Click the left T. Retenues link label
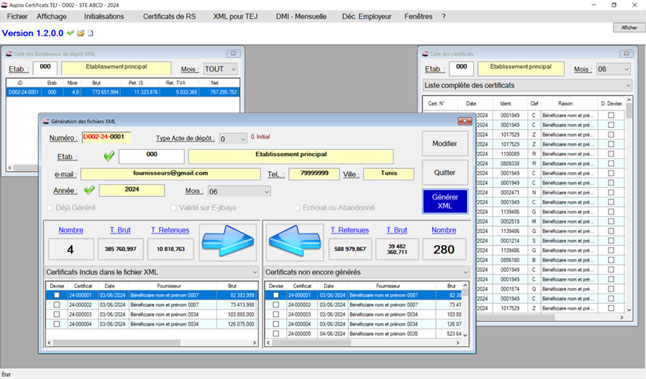The image size is (646, 379). (170, 230)
